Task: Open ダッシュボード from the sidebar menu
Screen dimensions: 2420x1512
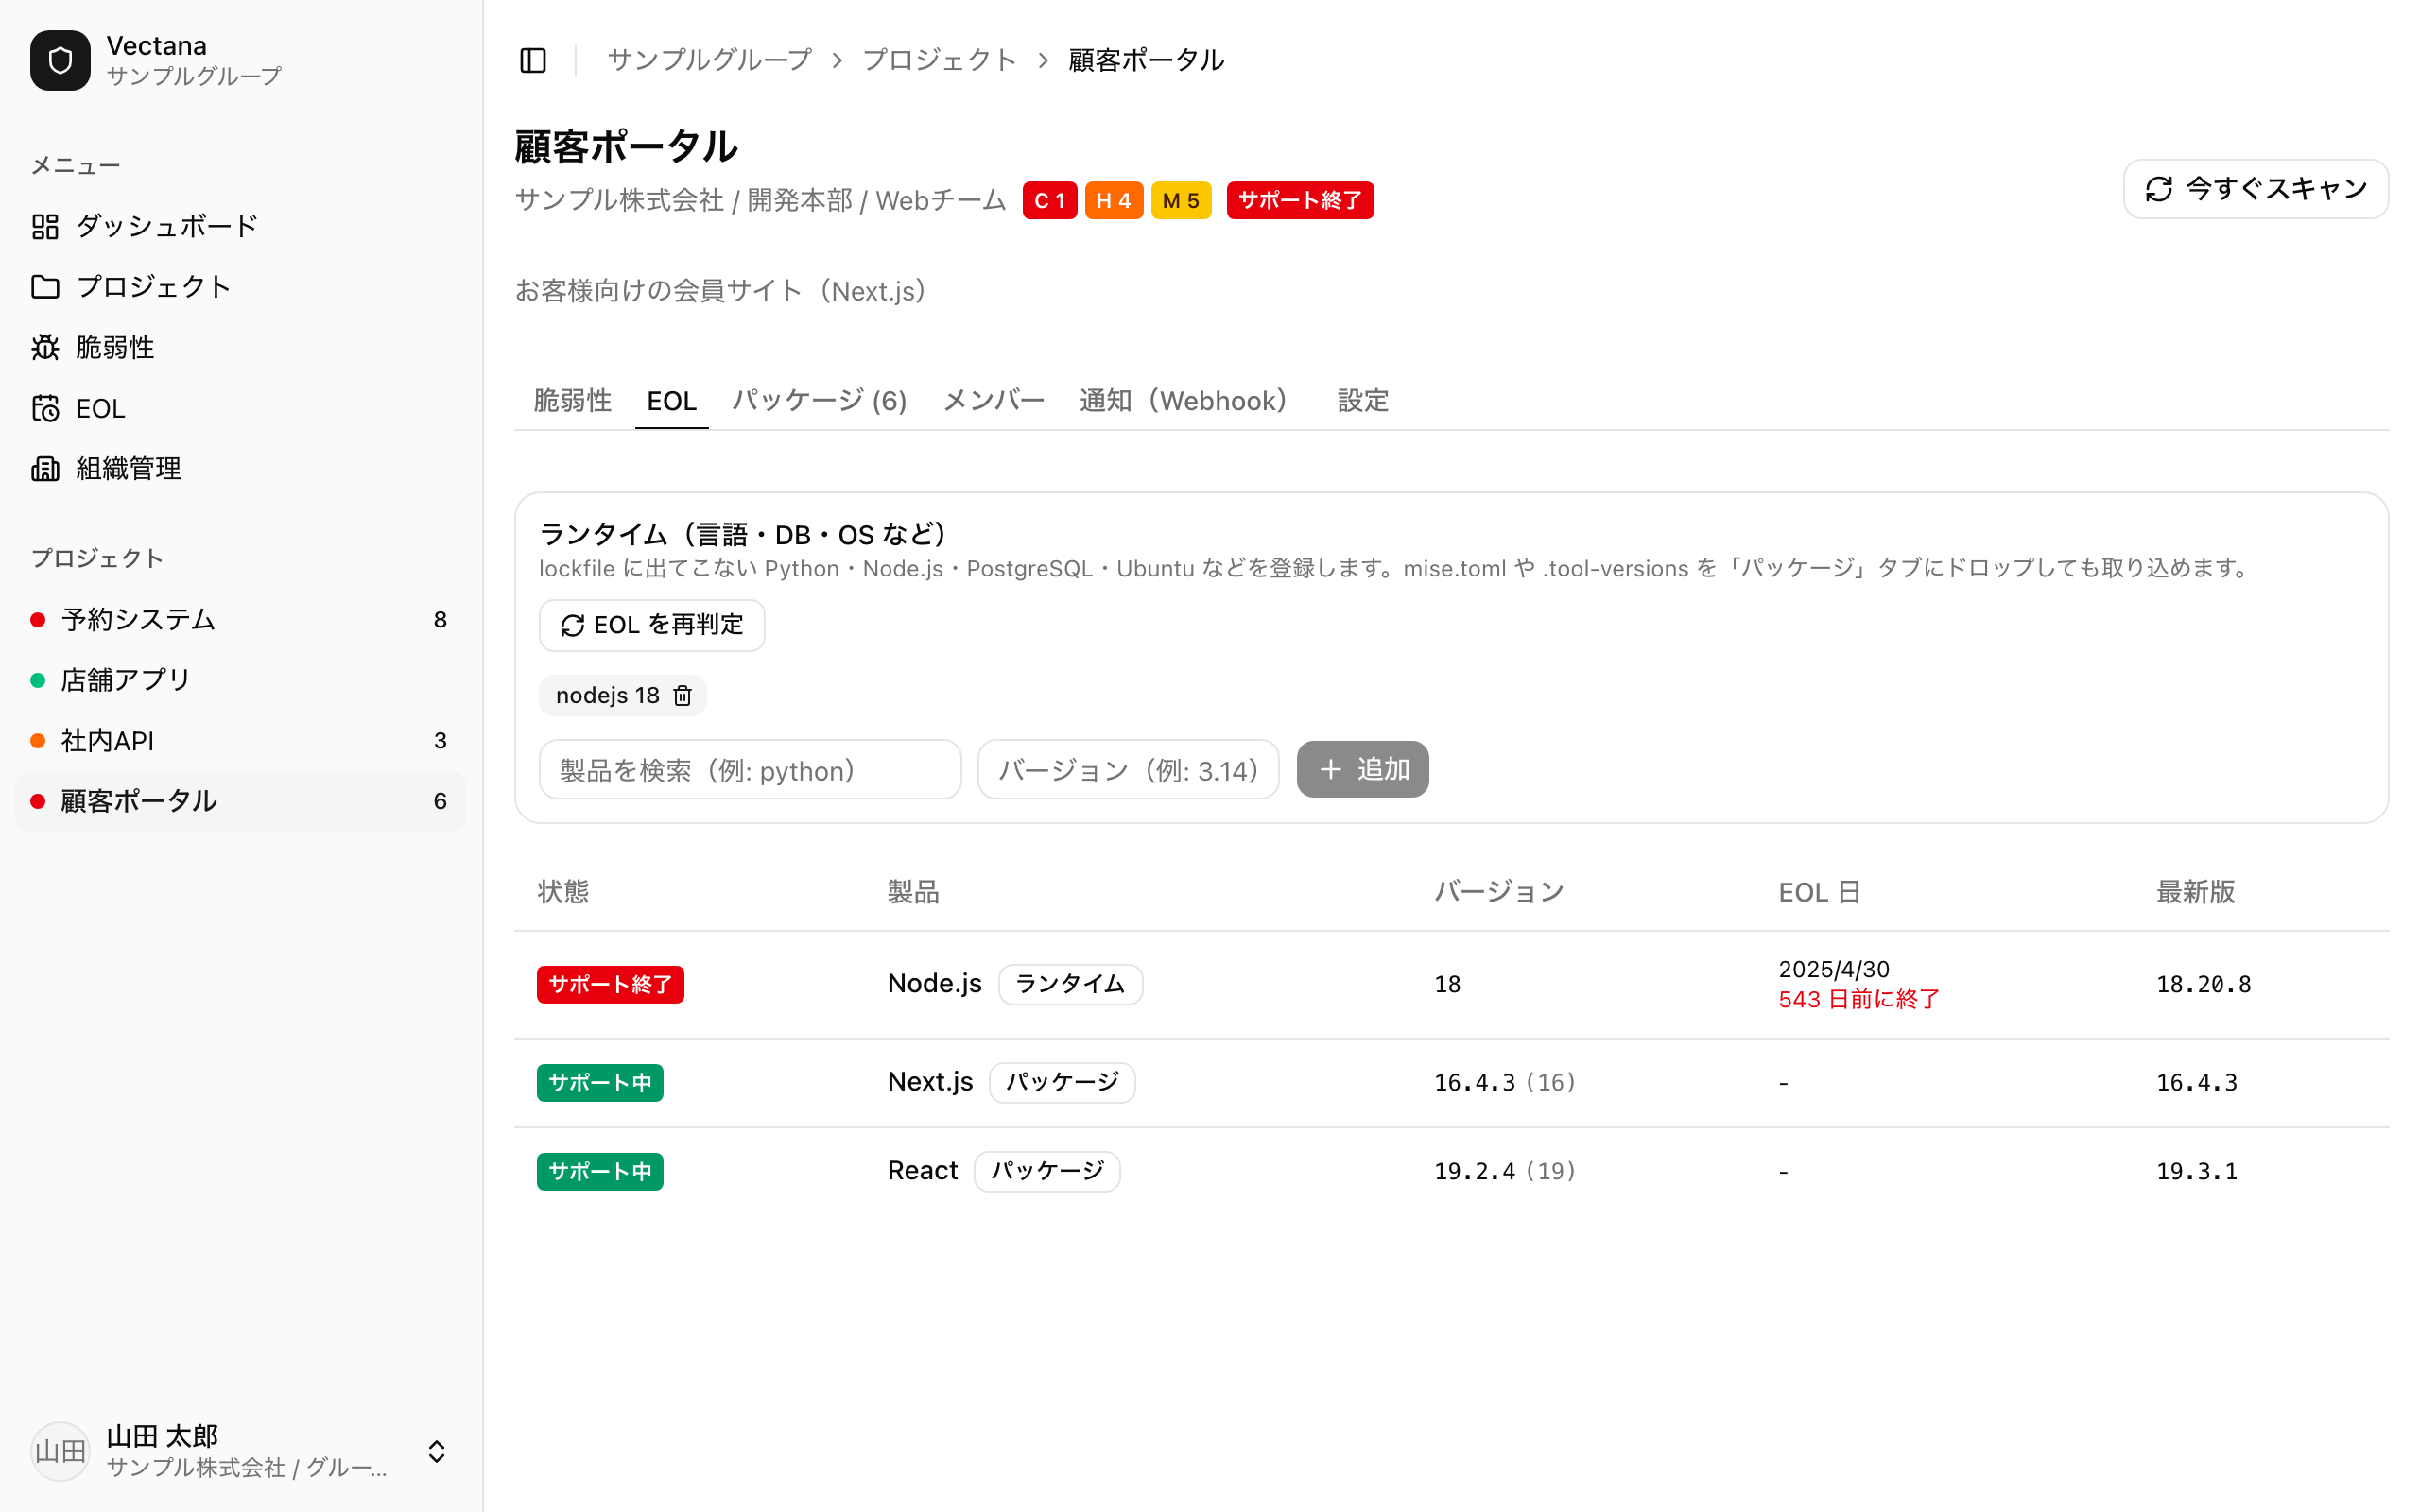Action: [x=240, y=226]
